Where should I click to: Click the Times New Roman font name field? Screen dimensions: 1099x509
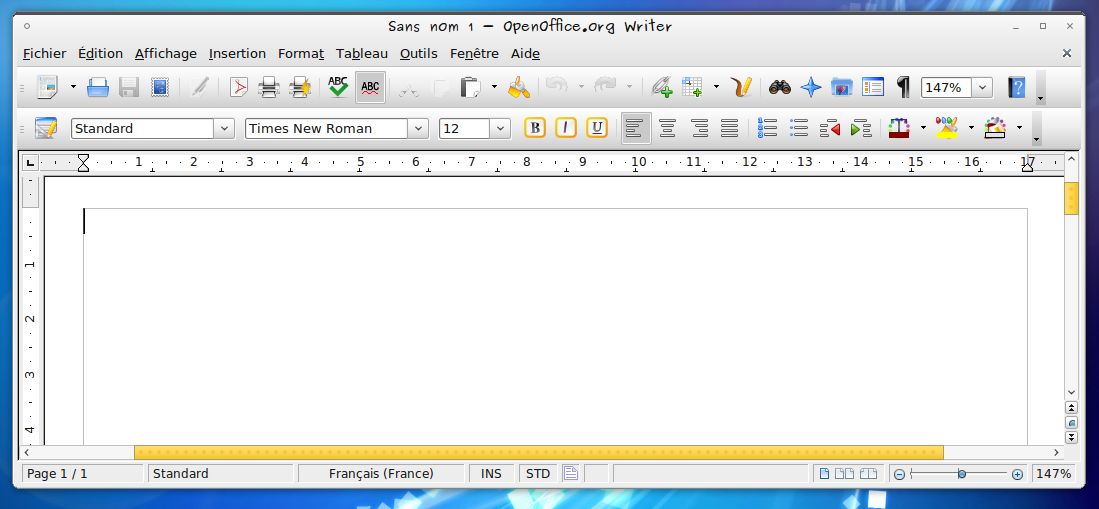click(327, 128)
